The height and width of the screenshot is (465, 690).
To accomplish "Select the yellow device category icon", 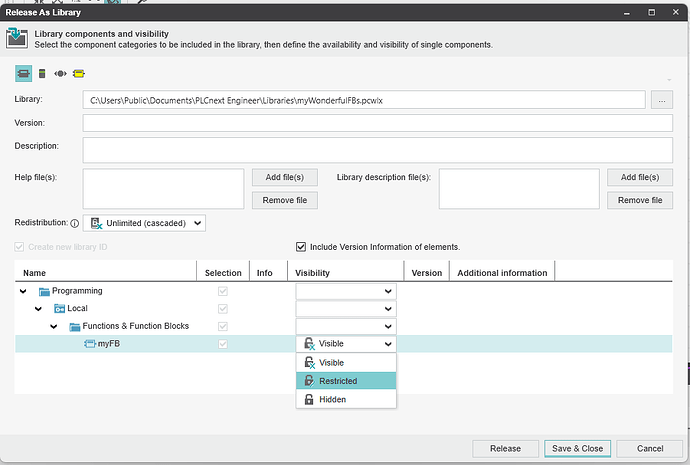I will coord(79,73).
